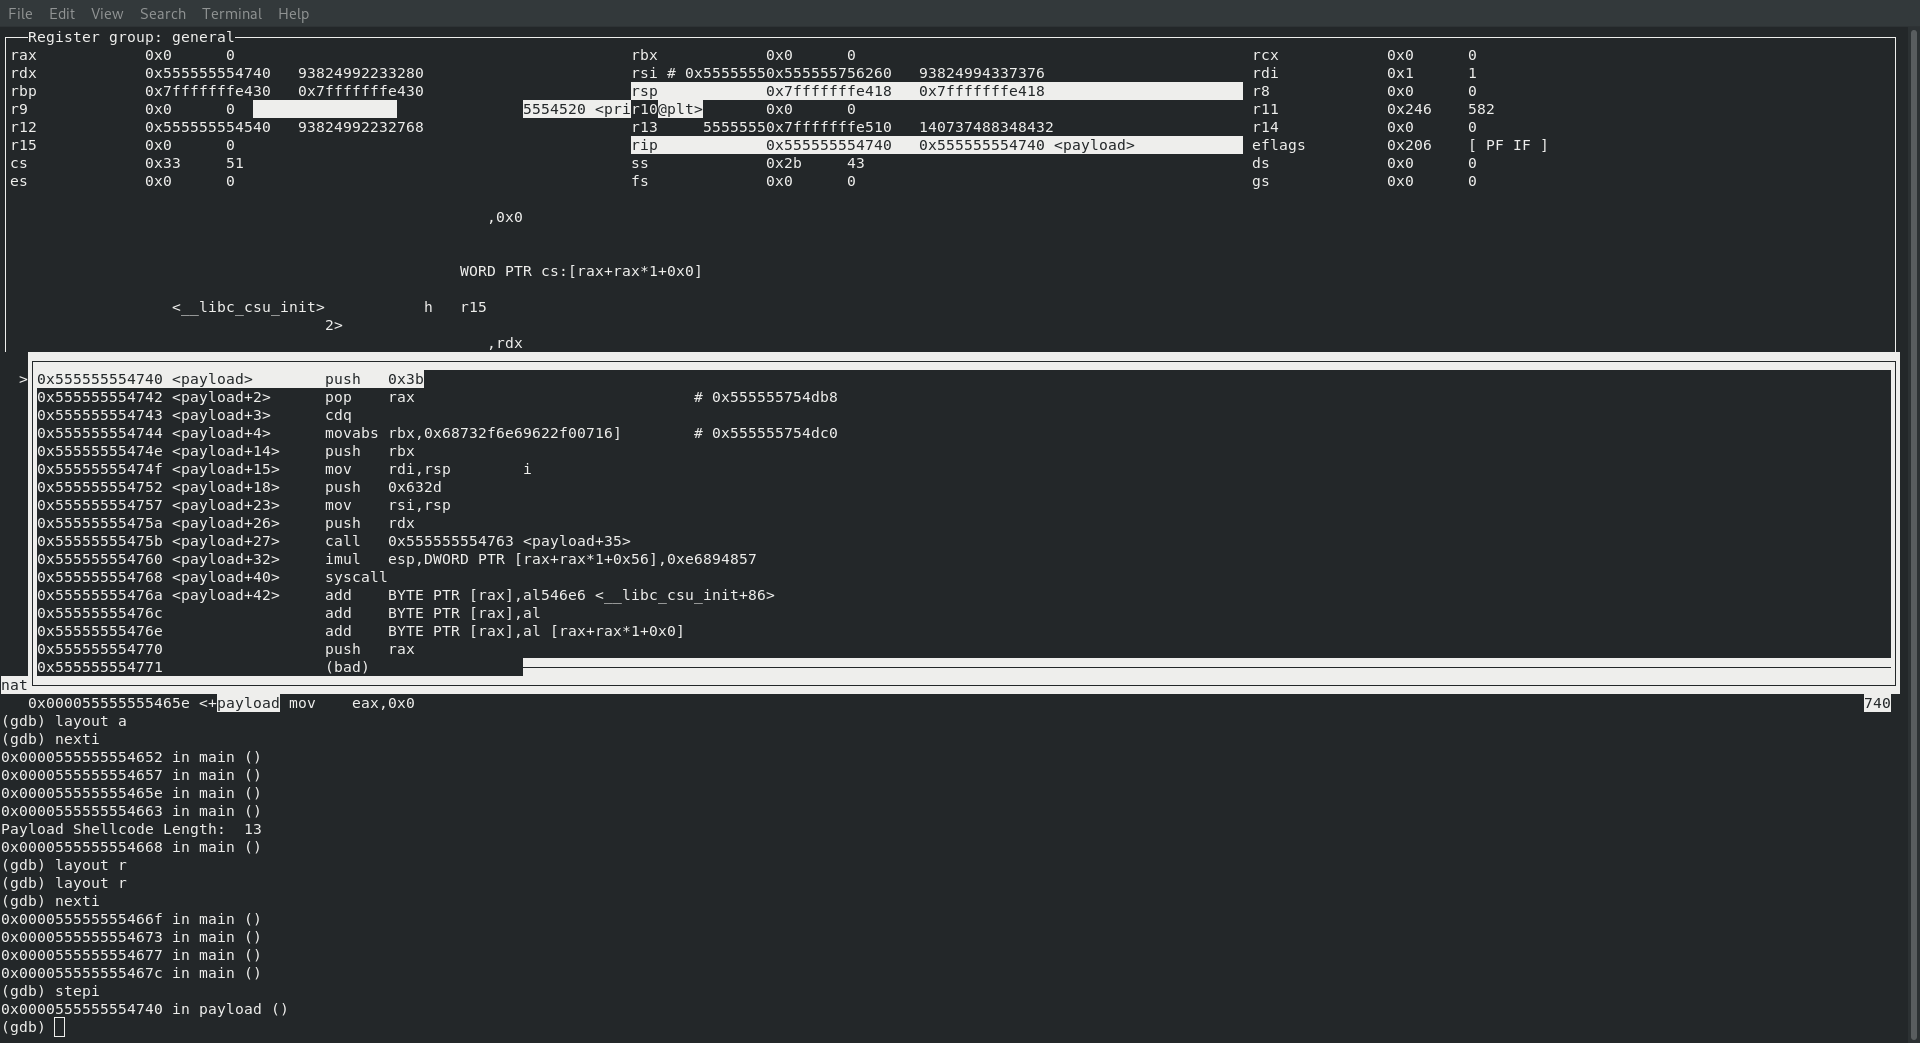Image resolution: width=1920 pixels, height=1043 pixels.
Task: Click the gdb prompt input cursor
Action: point(60,1027)
